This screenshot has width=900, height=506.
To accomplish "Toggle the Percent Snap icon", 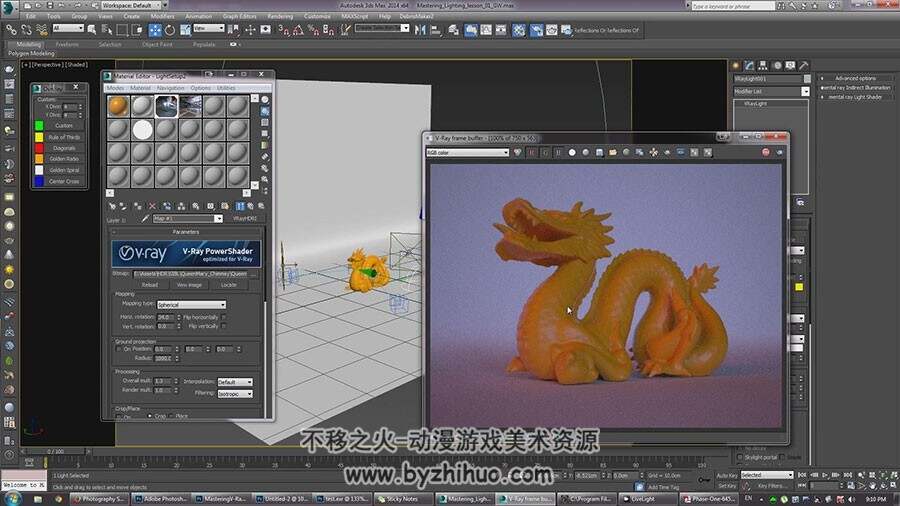I will (313, 30).
